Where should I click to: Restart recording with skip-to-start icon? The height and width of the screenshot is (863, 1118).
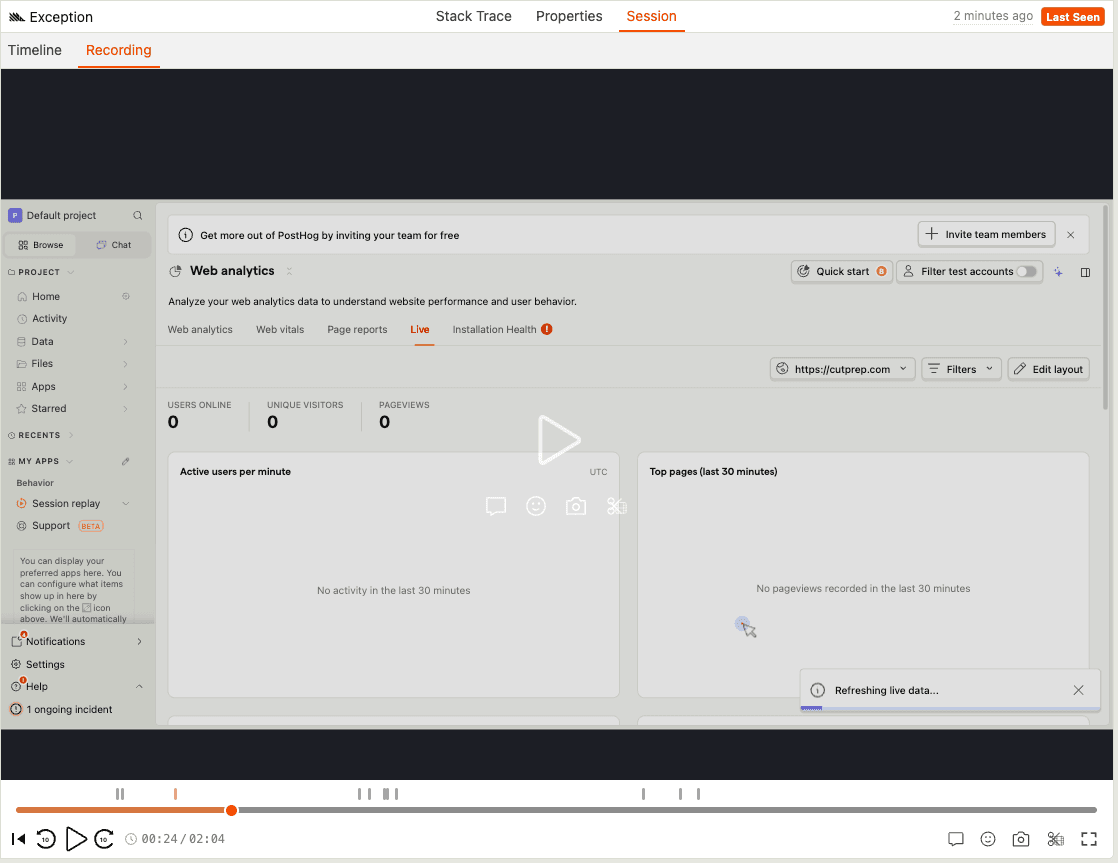[x=19, y=839]
